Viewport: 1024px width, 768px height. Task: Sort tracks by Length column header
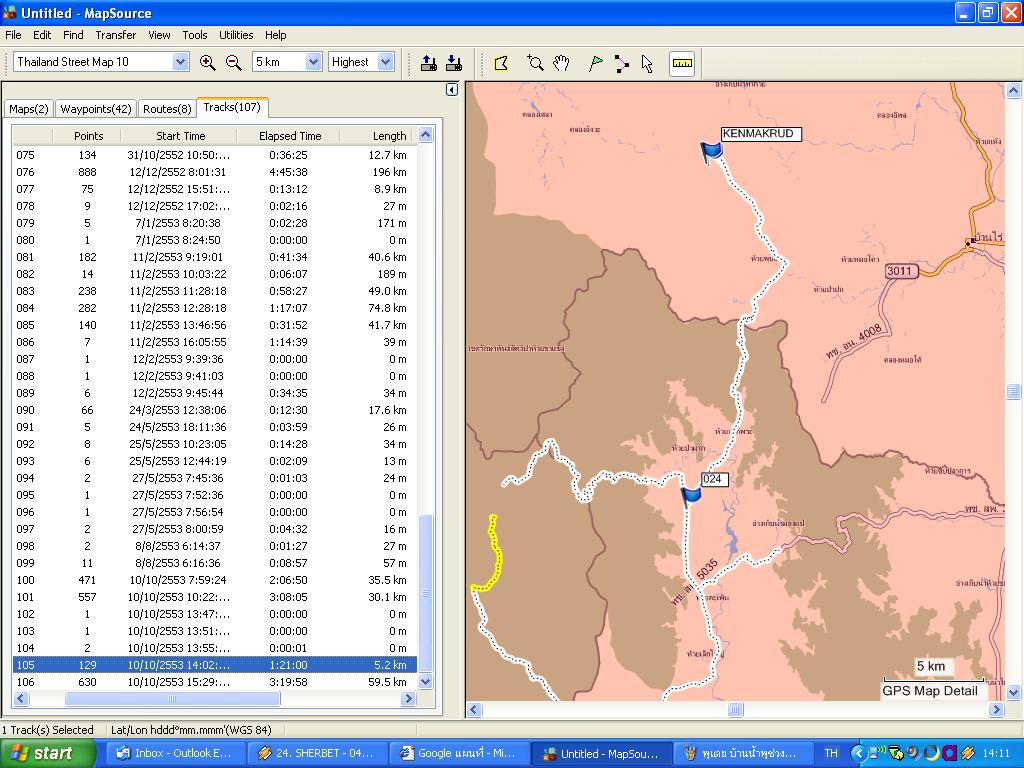389,136
